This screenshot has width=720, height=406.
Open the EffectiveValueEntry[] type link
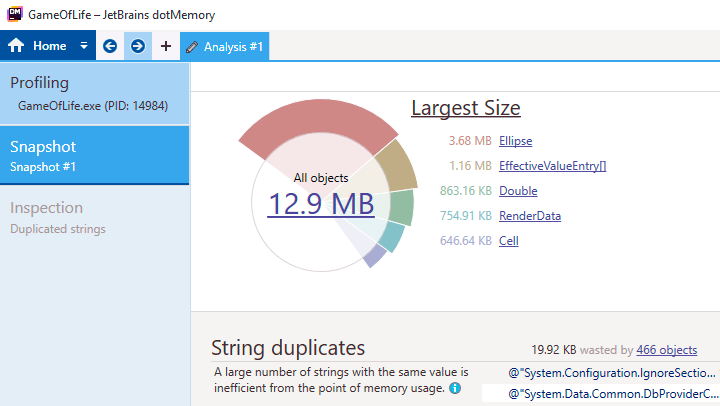click(552, 166)
